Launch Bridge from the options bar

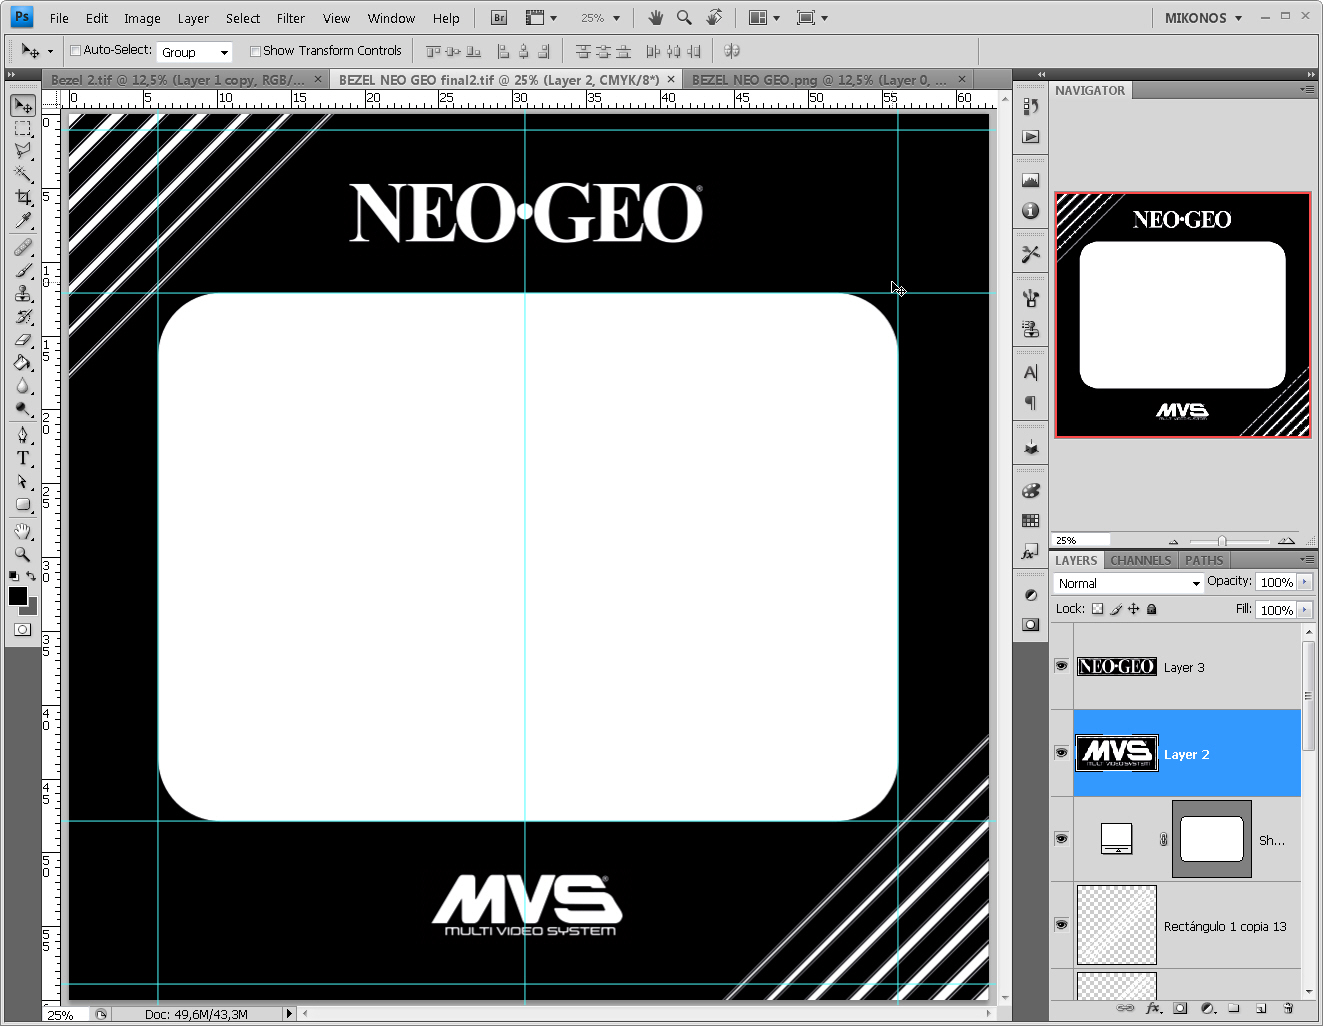point(497,17)
